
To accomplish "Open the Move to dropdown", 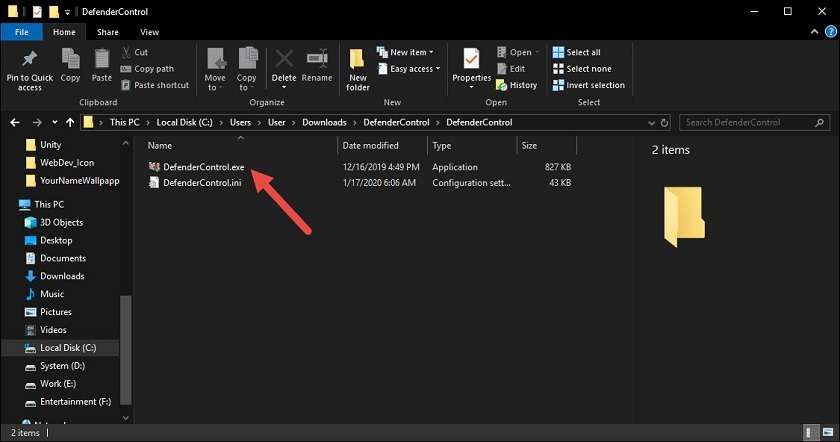I will click(215, 68).
